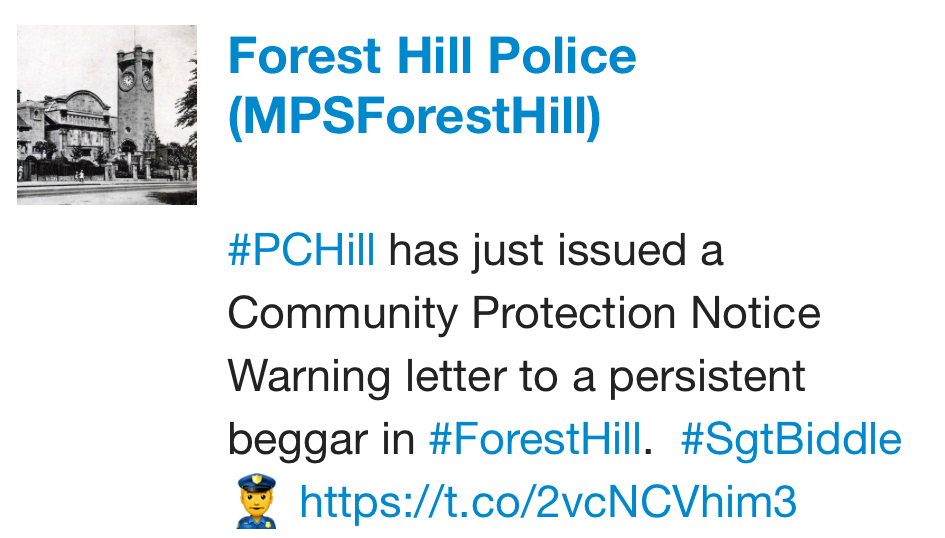Select the #SgtBiddle hashtag
The image size is (945, 538).
(x=791, y=439)
